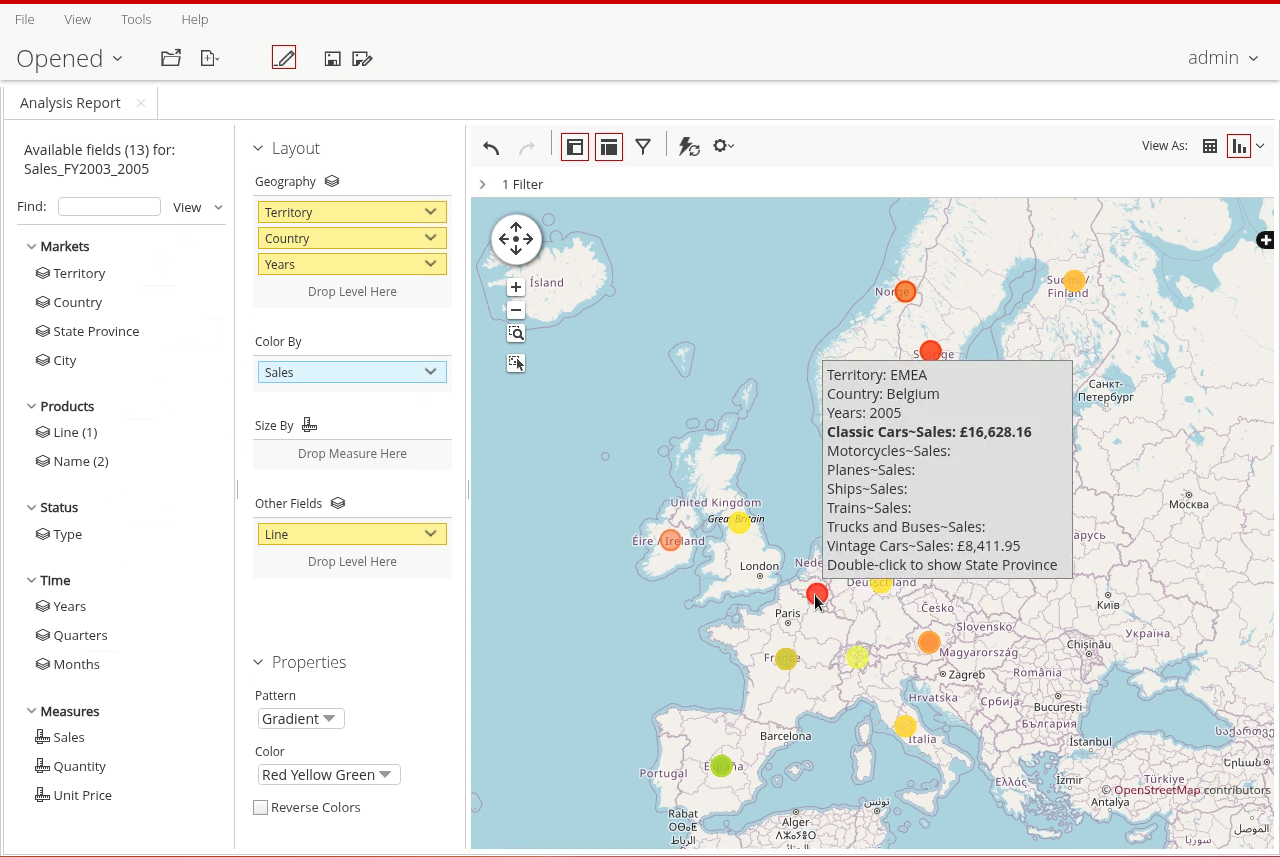Open the Tools menu
The height and width of the screenshot is (857, 1280).
tap(136, 19)
